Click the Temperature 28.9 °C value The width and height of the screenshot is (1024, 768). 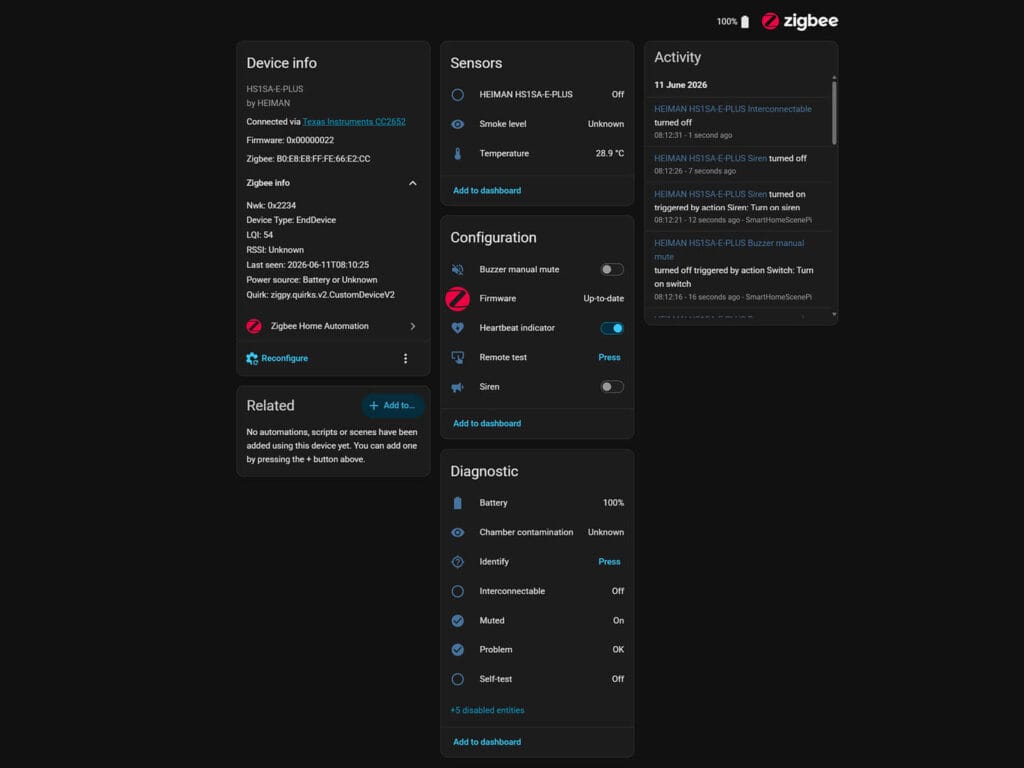[x=609, y=153]
